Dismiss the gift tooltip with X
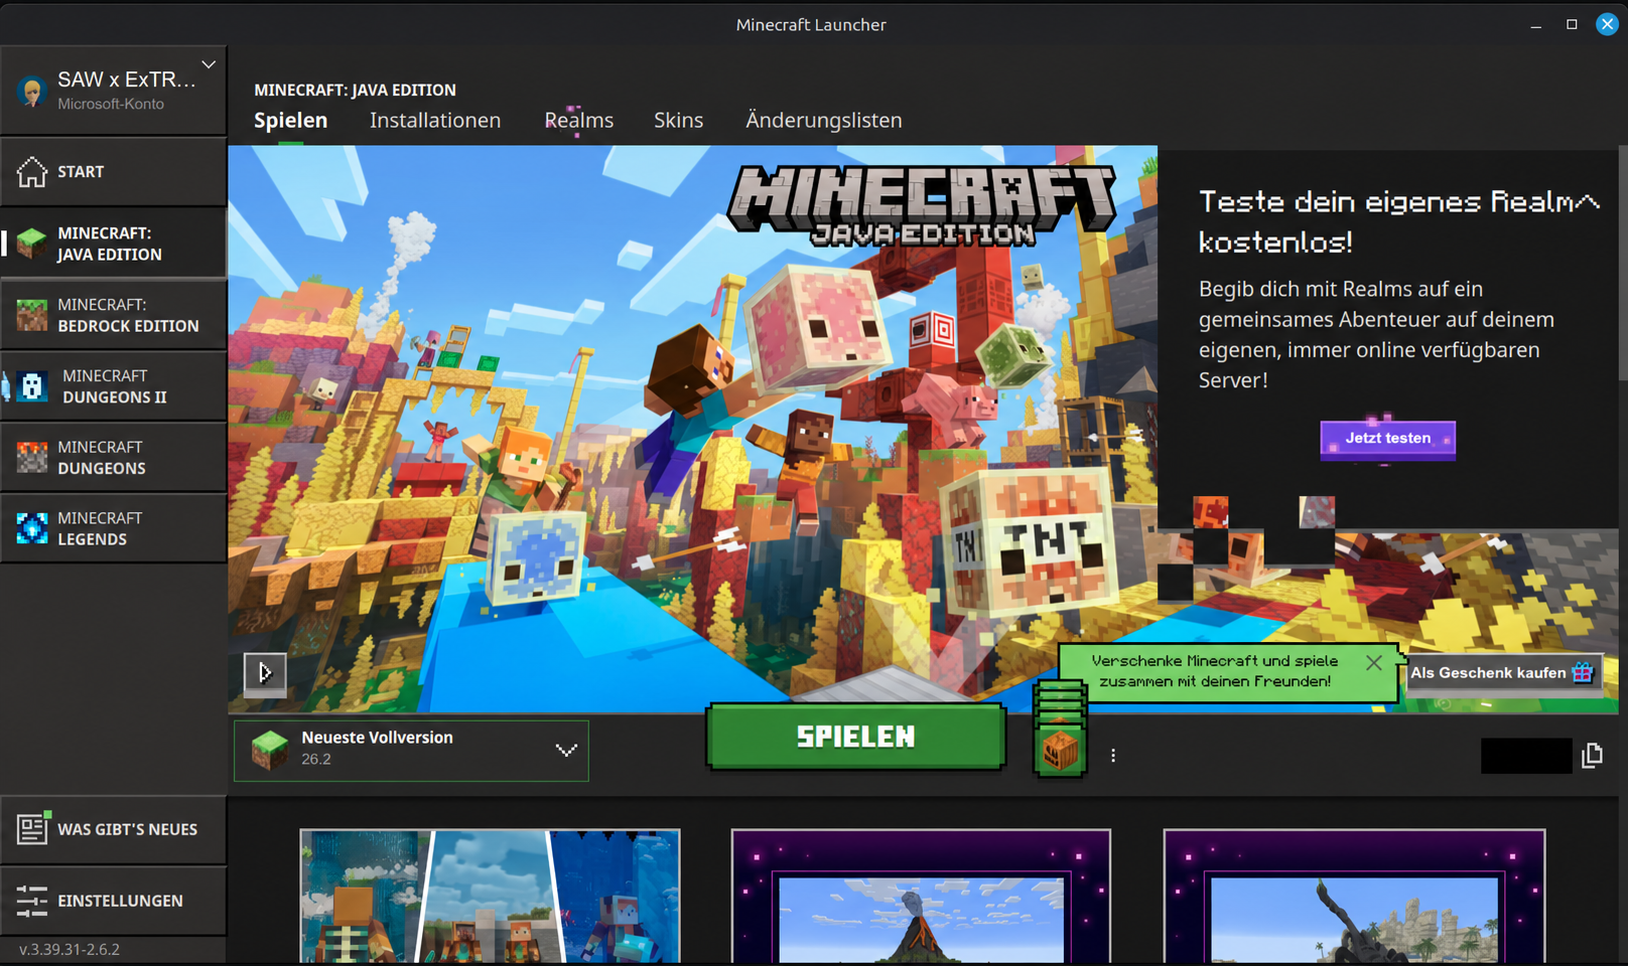The height and width of the screenshot is (966, 1628). [1374, 662]
